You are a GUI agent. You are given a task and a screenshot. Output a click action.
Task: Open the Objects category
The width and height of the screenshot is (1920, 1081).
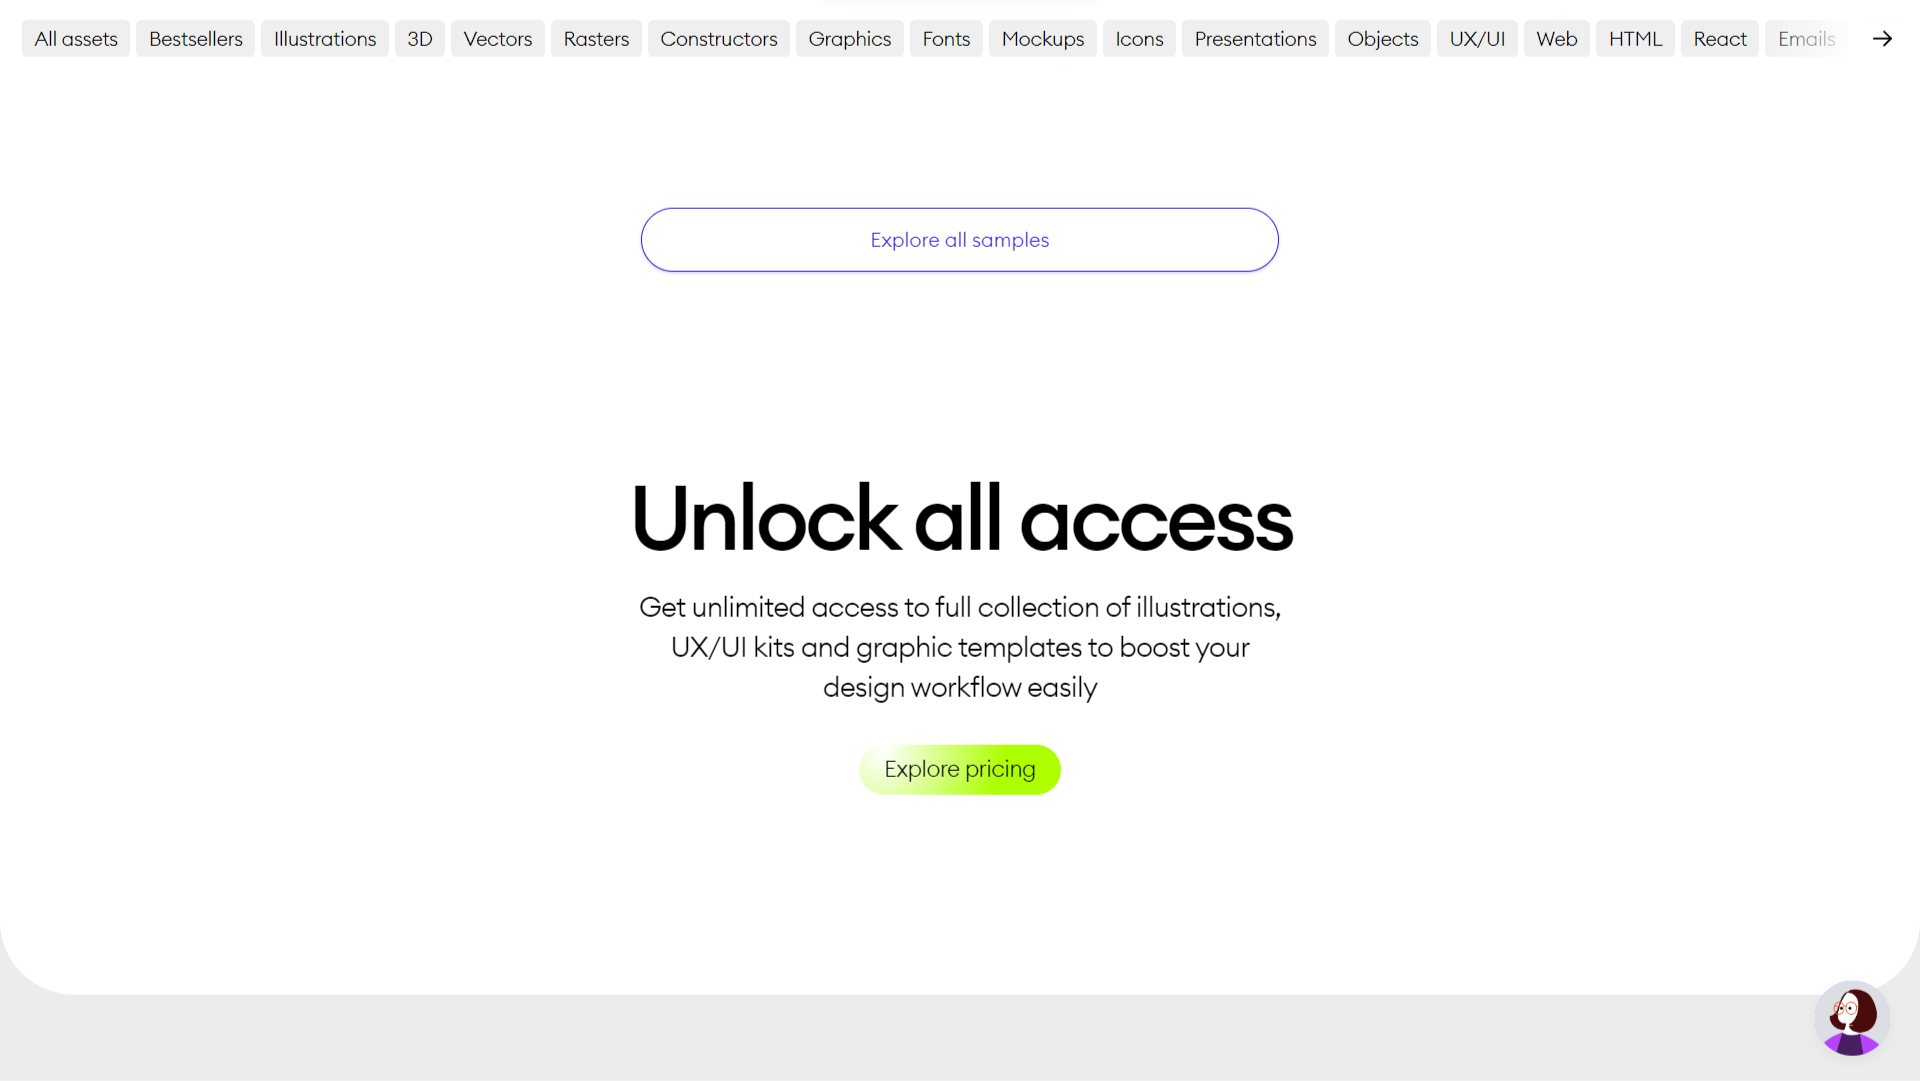coord(1383,39)
